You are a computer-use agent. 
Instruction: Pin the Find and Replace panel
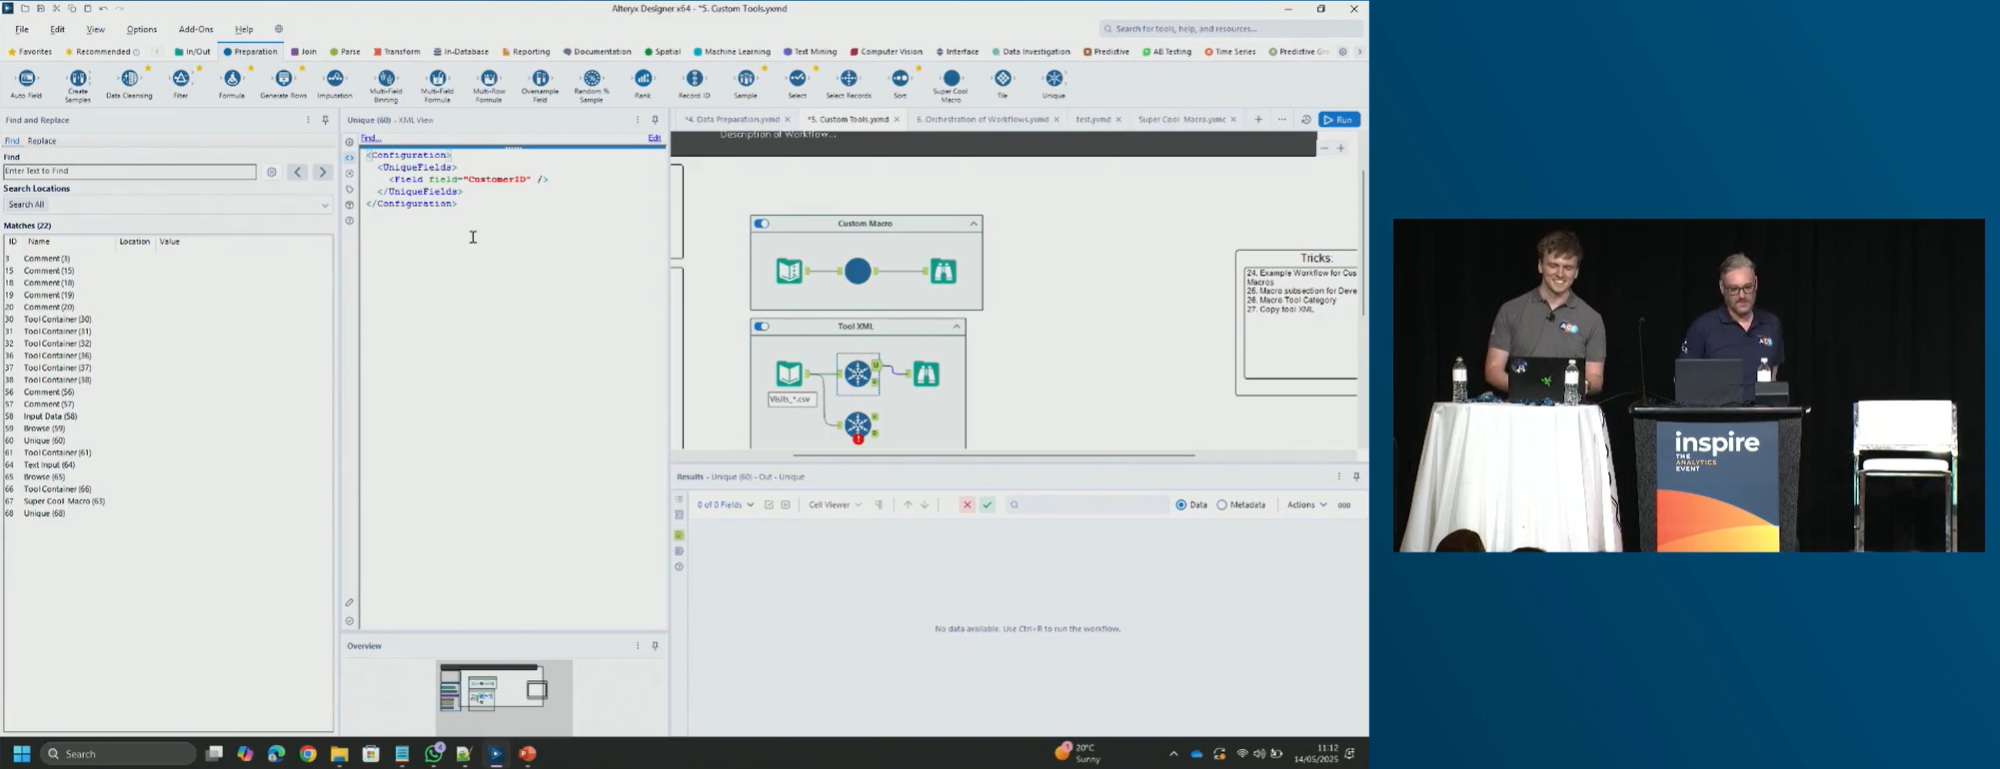325,120
